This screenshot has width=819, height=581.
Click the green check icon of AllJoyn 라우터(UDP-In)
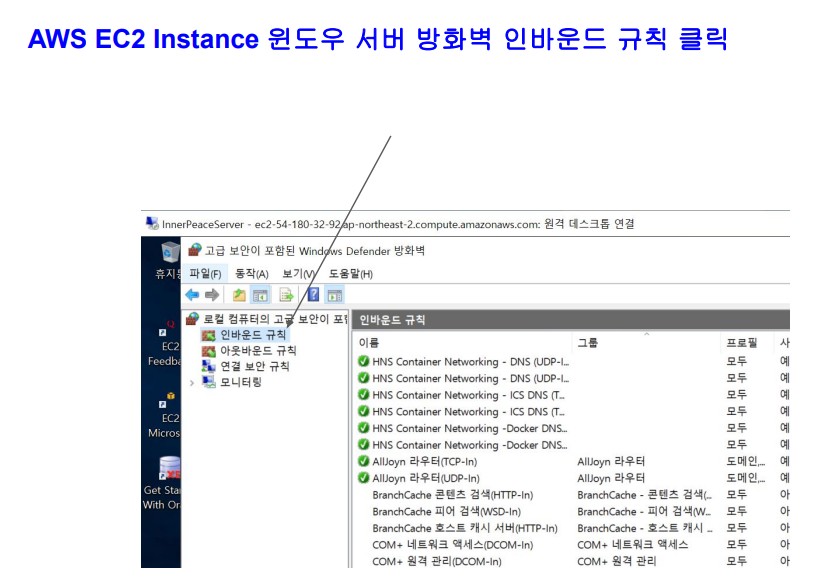pyautogui.click(x=364, y=478)
